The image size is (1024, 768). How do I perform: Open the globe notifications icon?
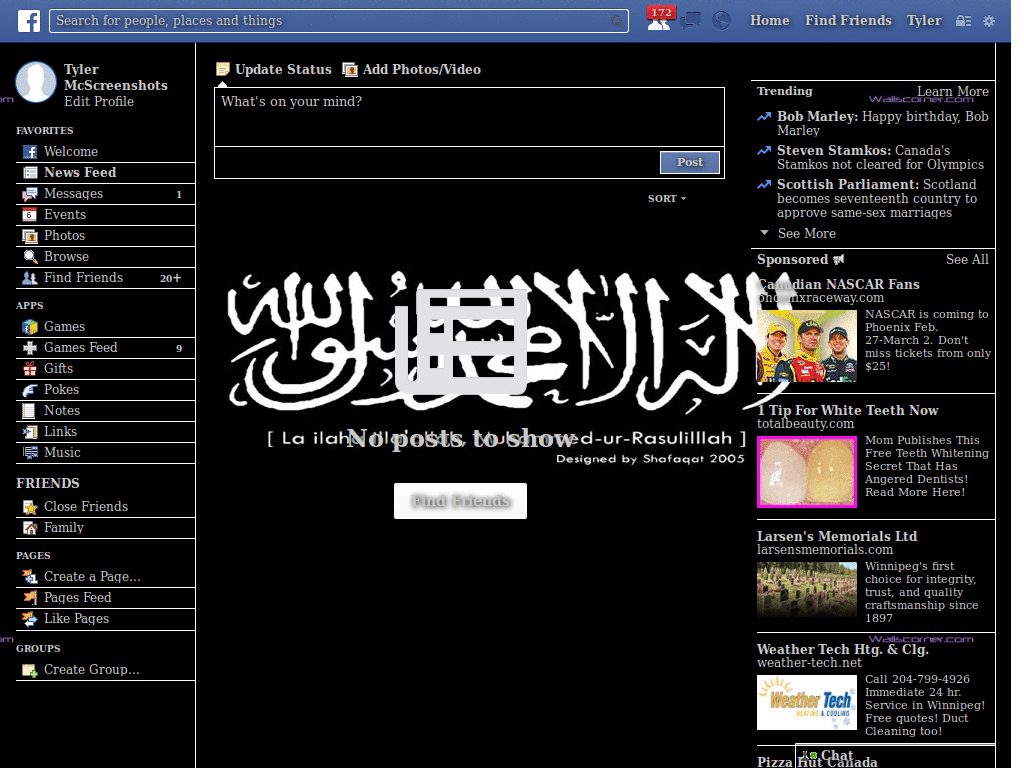coord(721,21)
